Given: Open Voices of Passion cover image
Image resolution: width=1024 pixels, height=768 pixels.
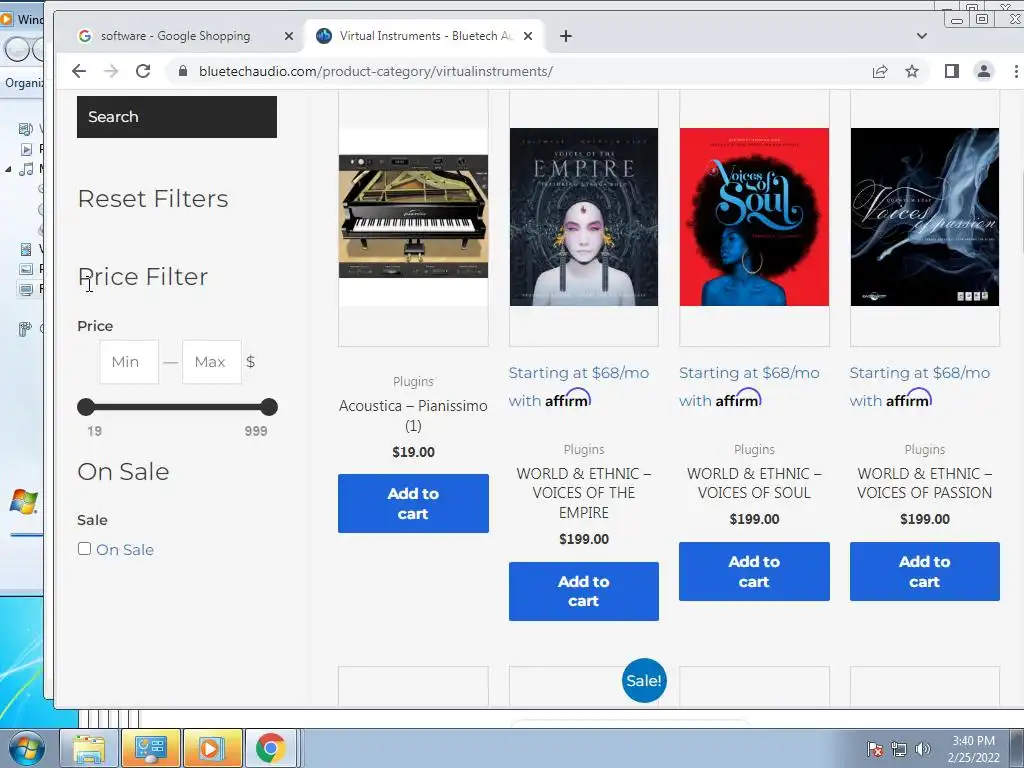Looking at the screenshot, I should click(925, 216).
